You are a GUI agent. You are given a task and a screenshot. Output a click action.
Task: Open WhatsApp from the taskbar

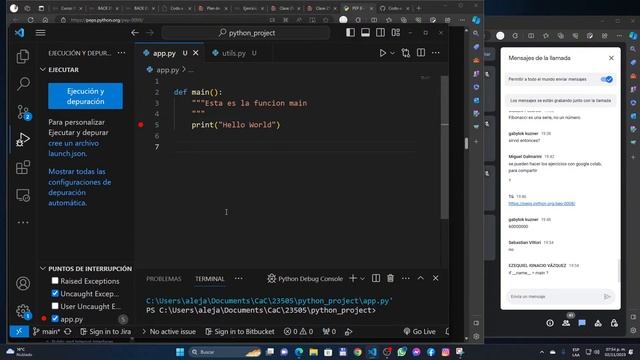click(x=402, y=352)
